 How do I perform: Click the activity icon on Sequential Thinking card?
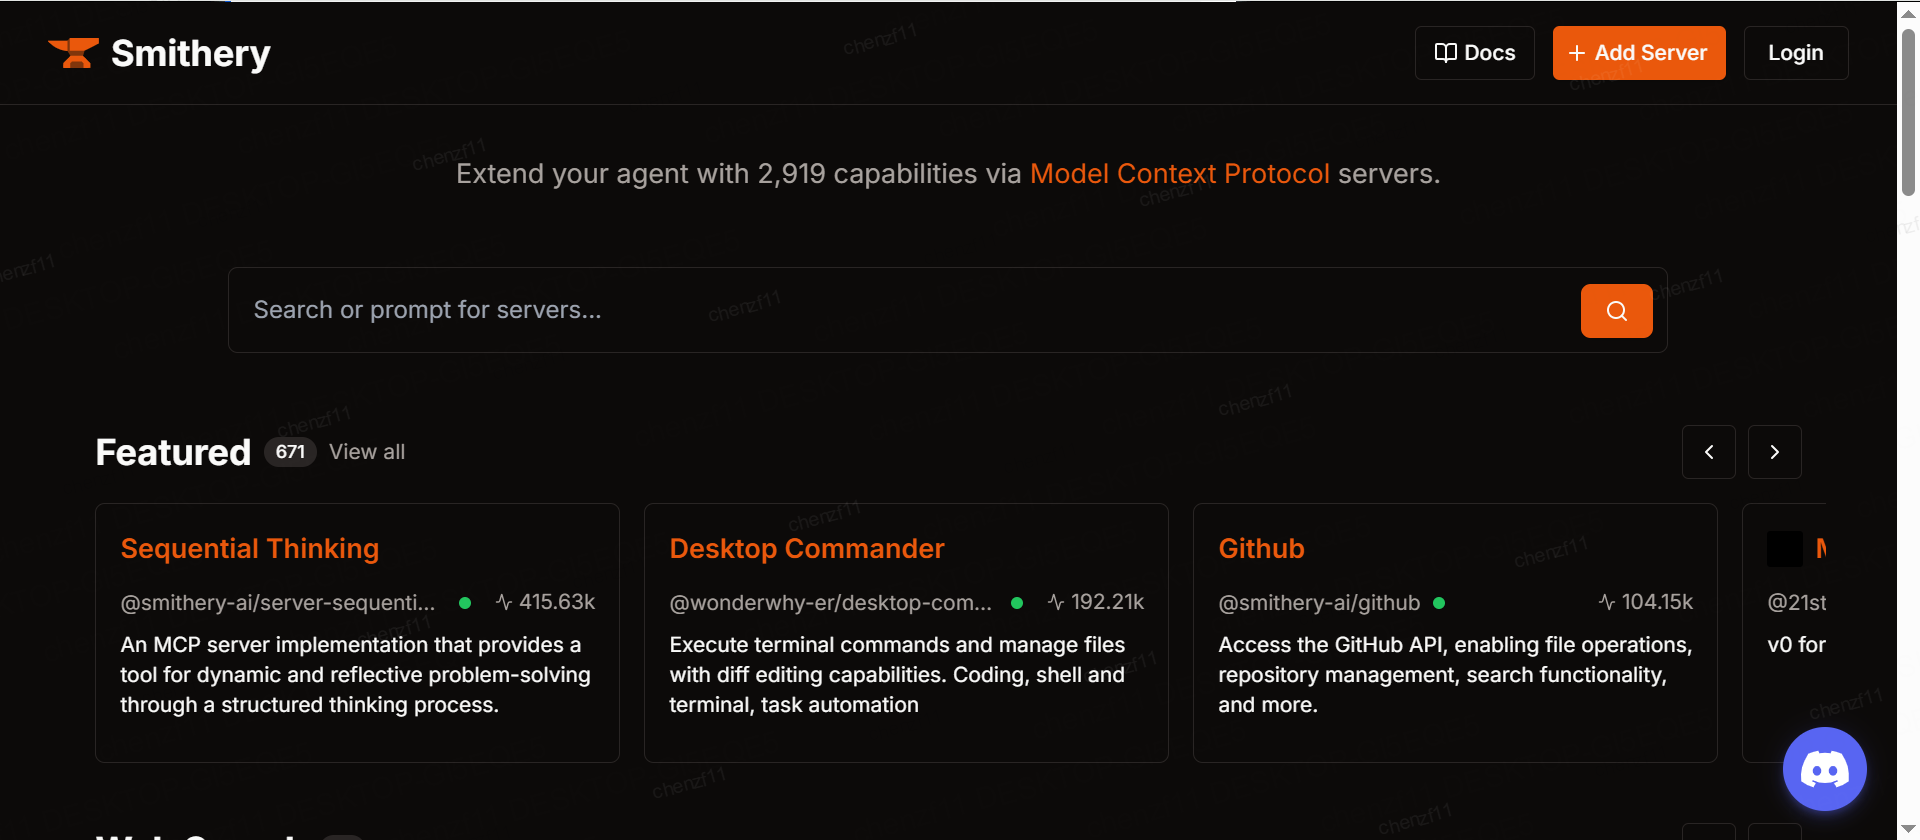pos(504,602)
